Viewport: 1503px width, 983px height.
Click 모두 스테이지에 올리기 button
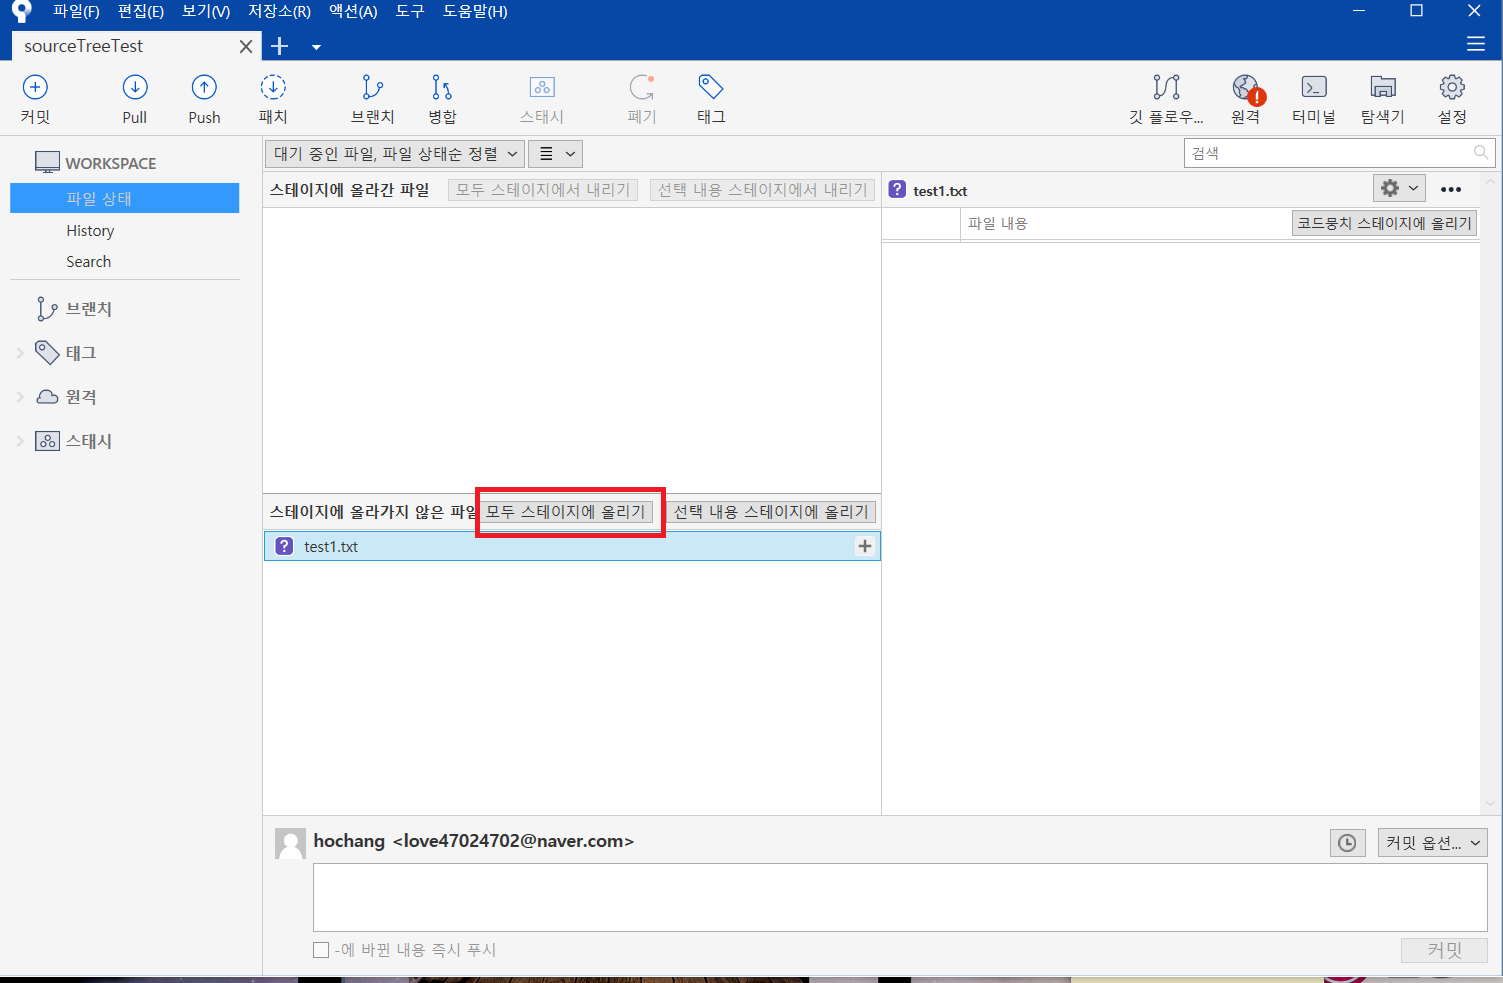(x=566, y=512)
